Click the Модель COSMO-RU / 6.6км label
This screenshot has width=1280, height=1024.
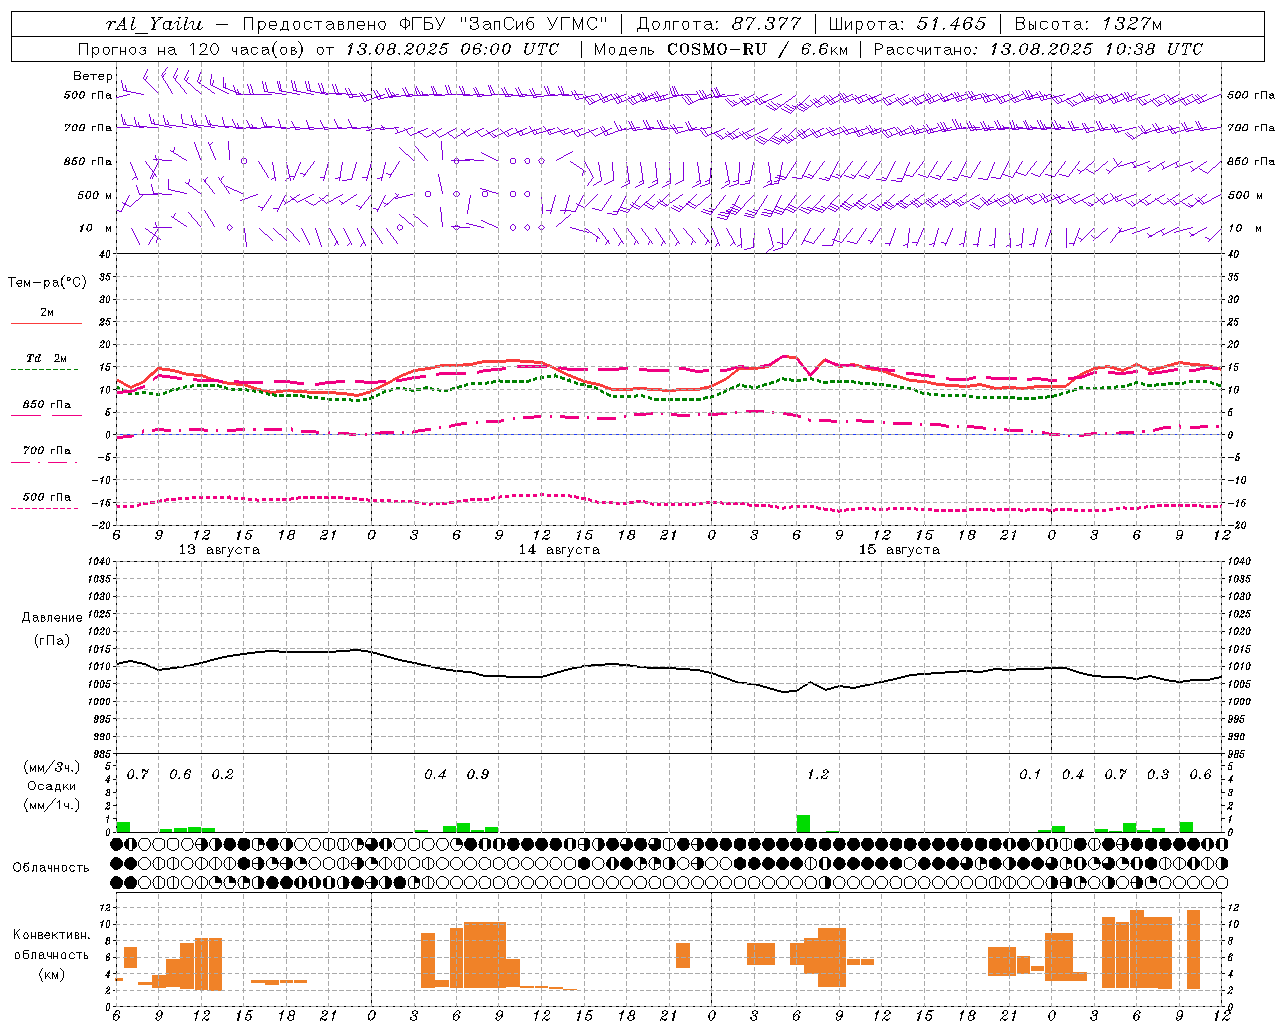[719, 49]
